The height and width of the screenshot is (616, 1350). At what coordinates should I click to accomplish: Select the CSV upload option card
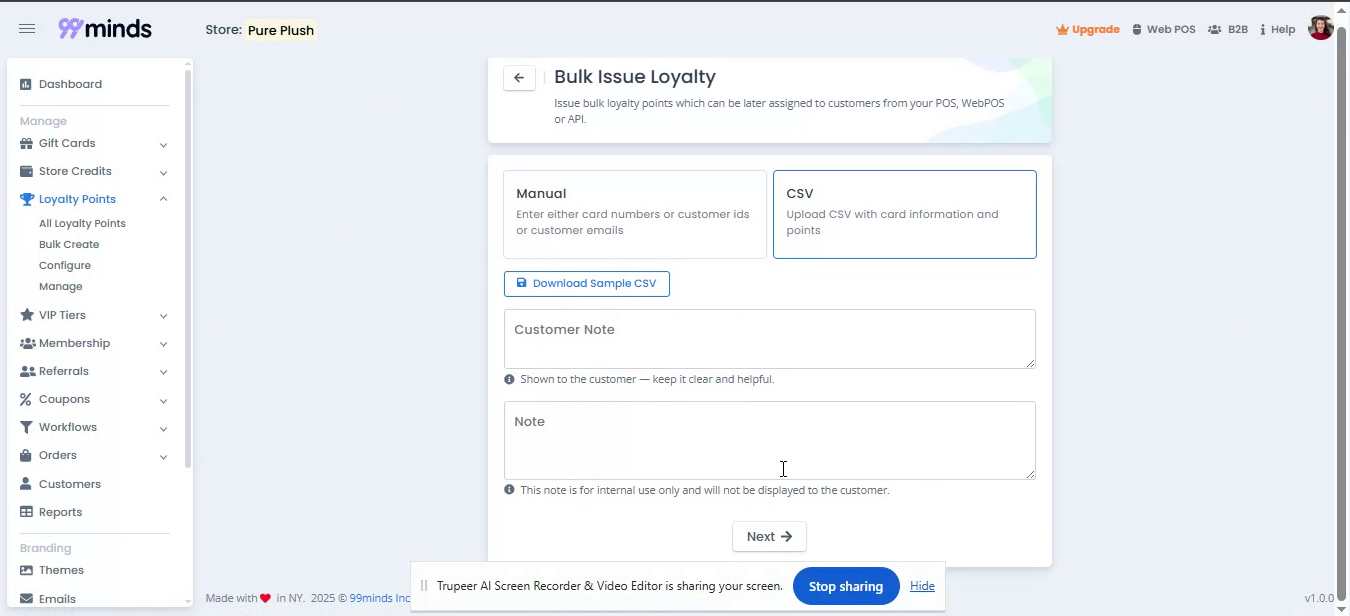[x=904, y=214]
